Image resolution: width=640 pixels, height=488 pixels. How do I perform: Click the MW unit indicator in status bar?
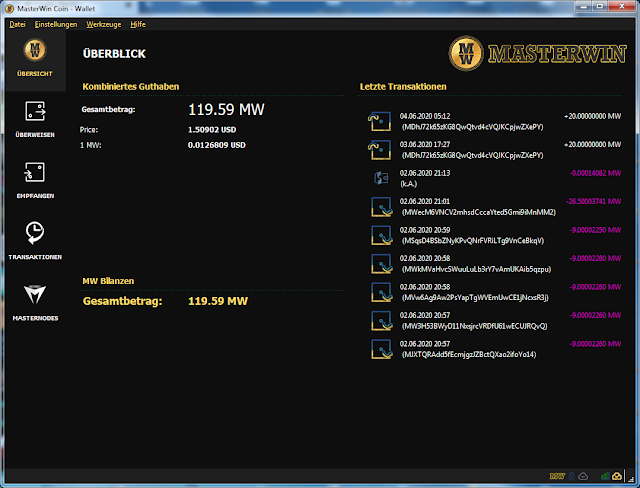point(557,476)
